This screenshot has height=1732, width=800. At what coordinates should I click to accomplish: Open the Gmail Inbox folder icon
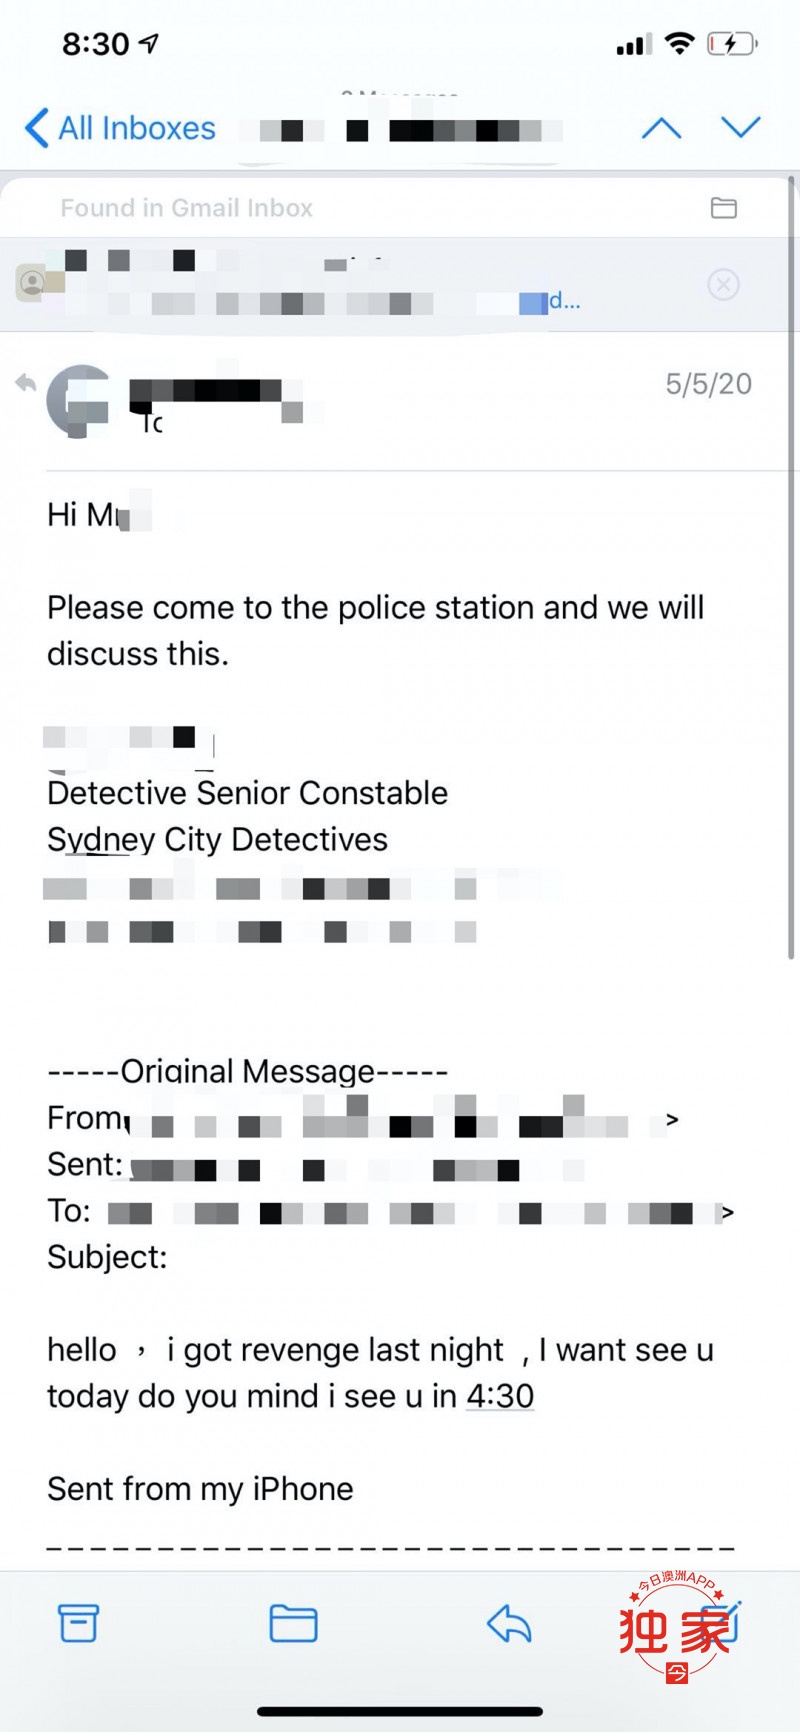[723, 208]
